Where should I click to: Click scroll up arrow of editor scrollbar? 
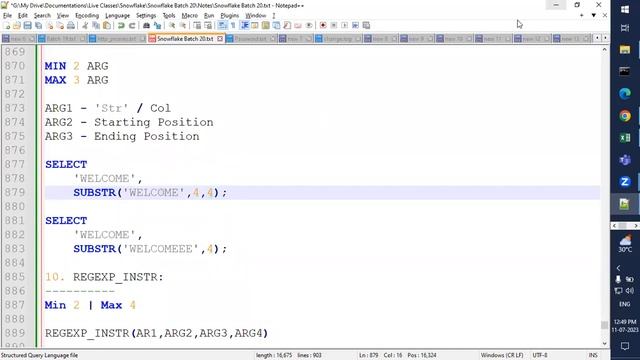pos(604,50)
